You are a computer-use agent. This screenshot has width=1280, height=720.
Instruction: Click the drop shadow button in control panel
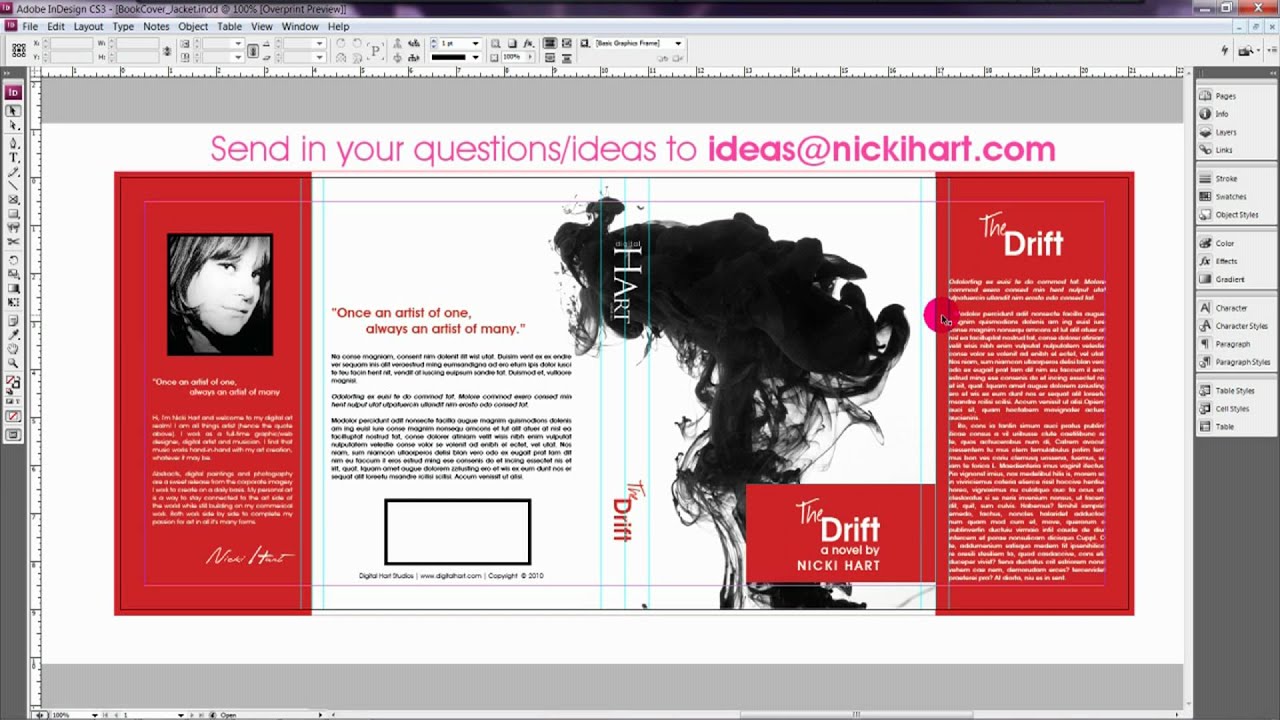pyautogui.click(x=512, y=43)
